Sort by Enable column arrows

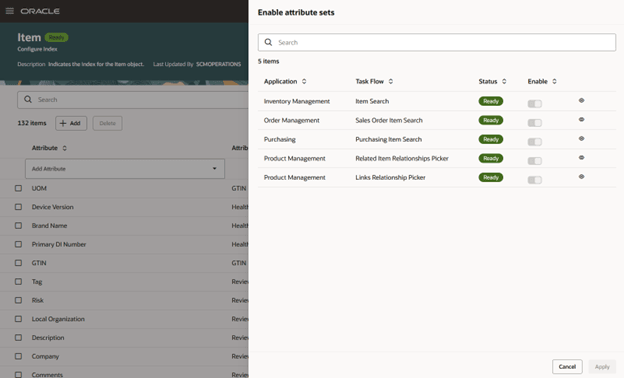pyautogui.click(x=554, y=81)
